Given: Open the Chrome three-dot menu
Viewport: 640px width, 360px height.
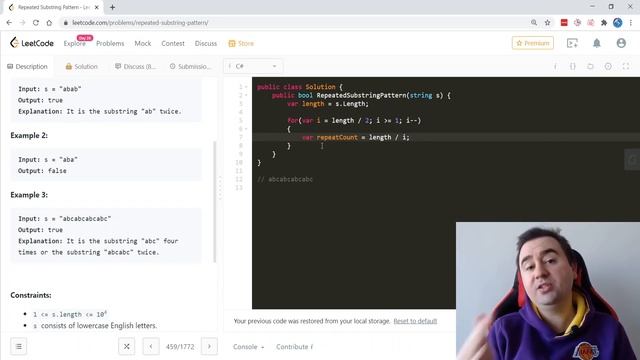Looking at the screenshot, I should pyautogui.click(x=631, y=23).
